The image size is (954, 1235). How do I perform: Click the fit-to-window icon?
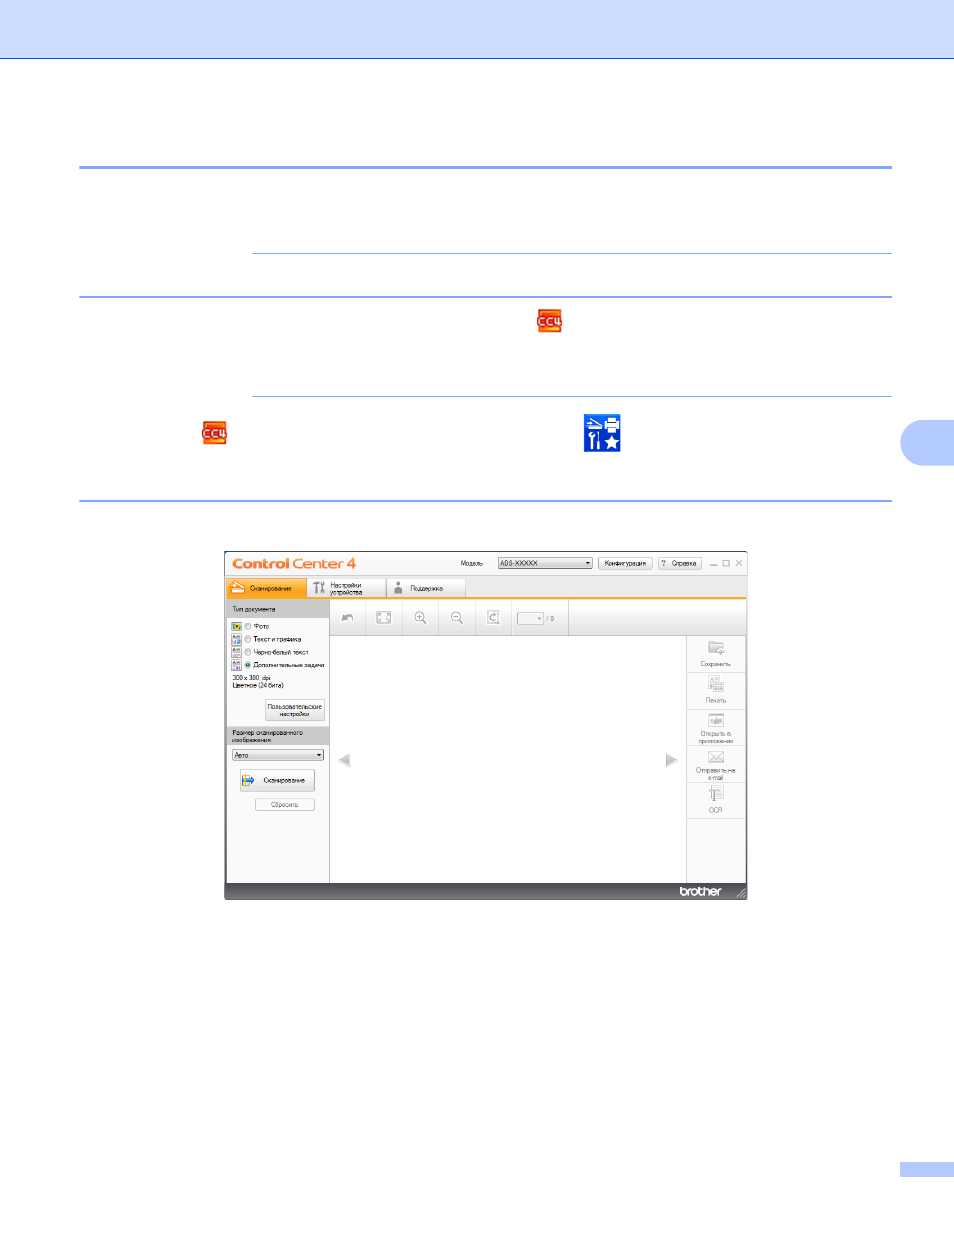click(384, 618)
